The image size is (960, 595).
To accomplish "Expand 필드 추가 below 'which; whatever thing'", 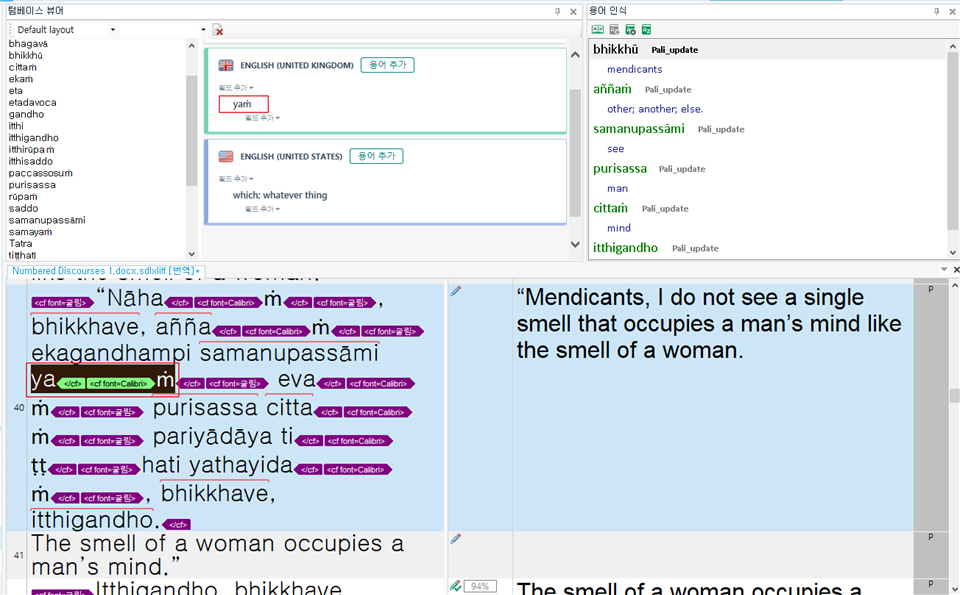I will [262, 209].
